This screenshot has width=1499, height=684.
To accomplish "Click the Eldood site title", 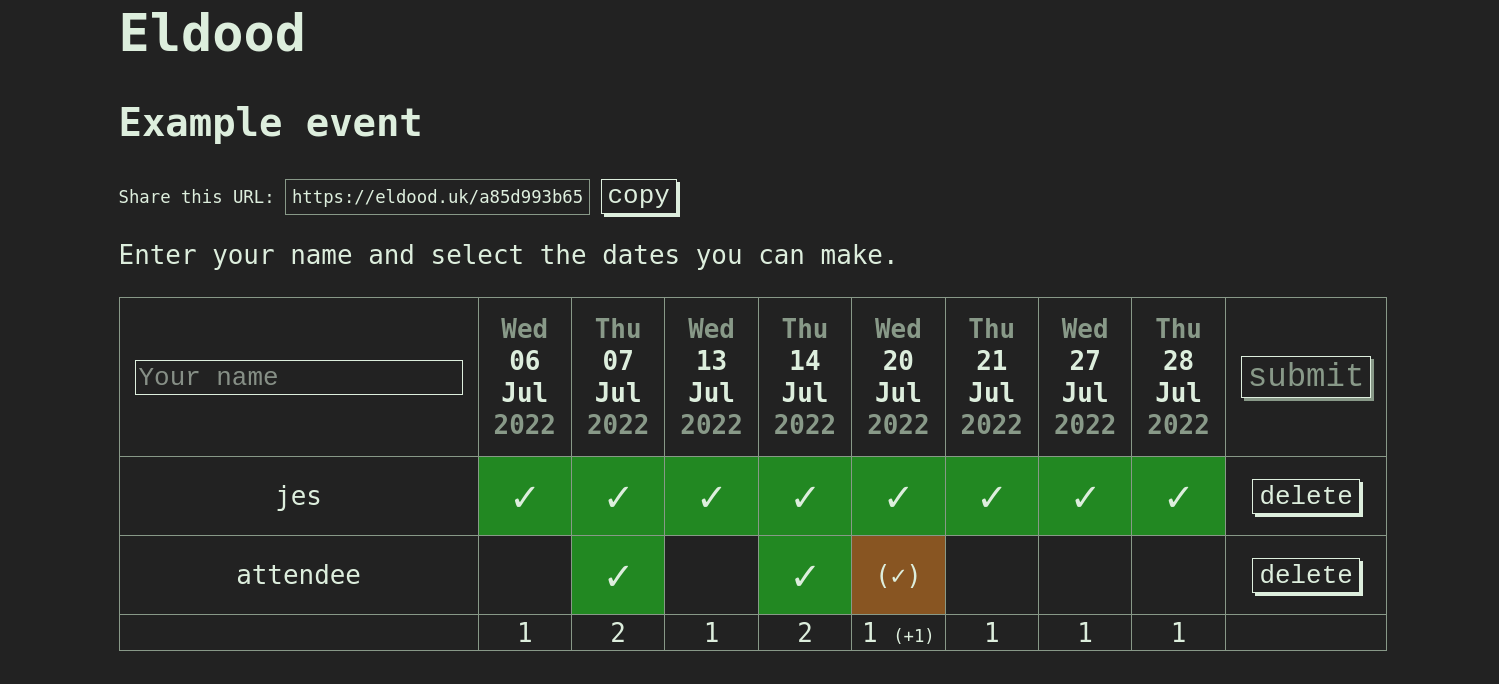I will point(212,33).
